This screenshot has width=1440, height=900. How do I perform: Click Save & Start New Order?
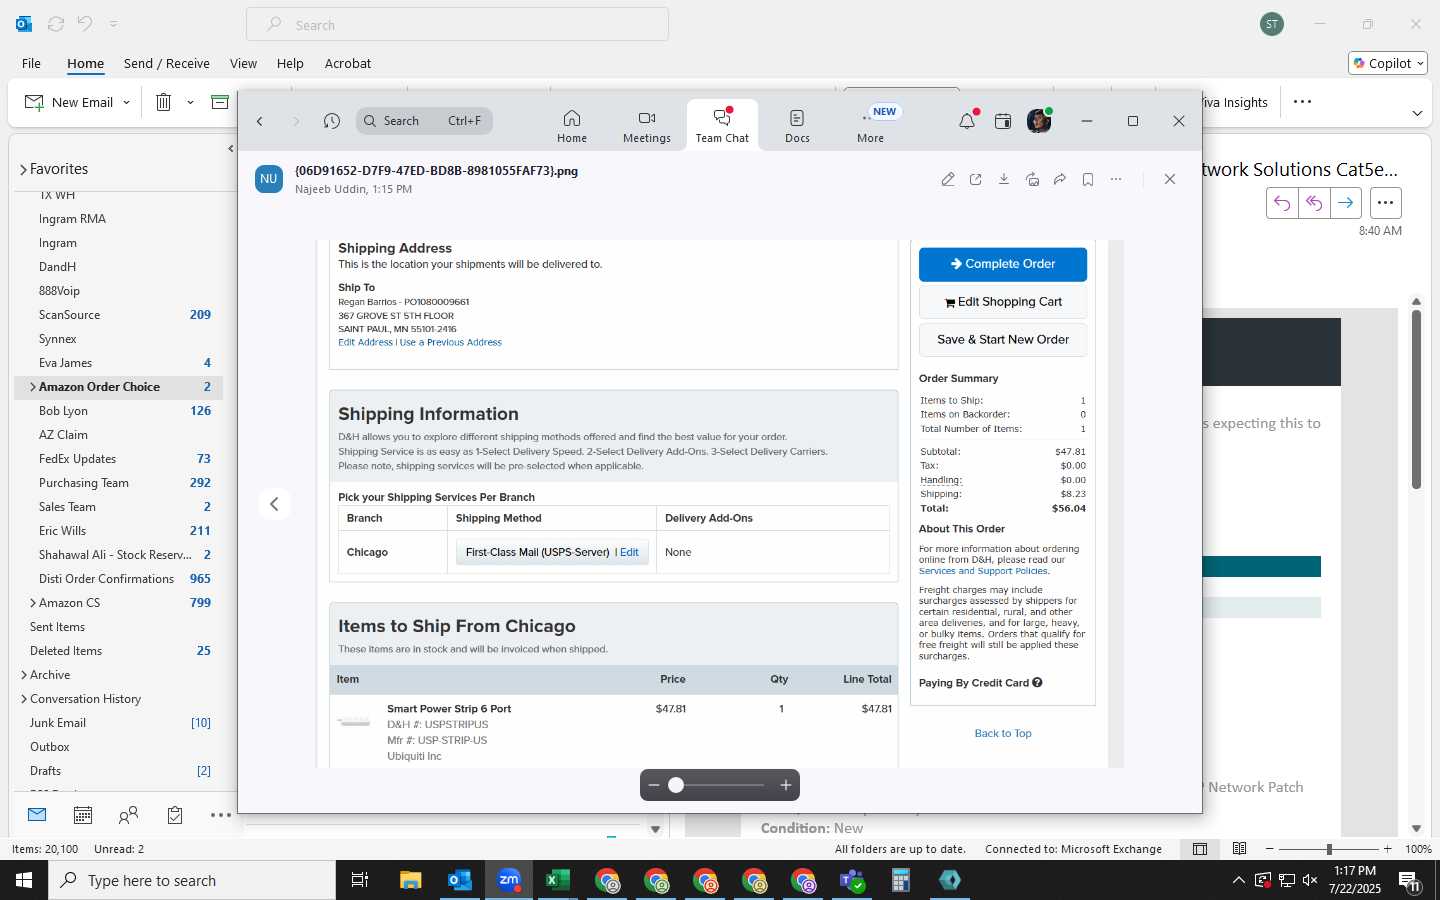click(x=1003, y=340)
